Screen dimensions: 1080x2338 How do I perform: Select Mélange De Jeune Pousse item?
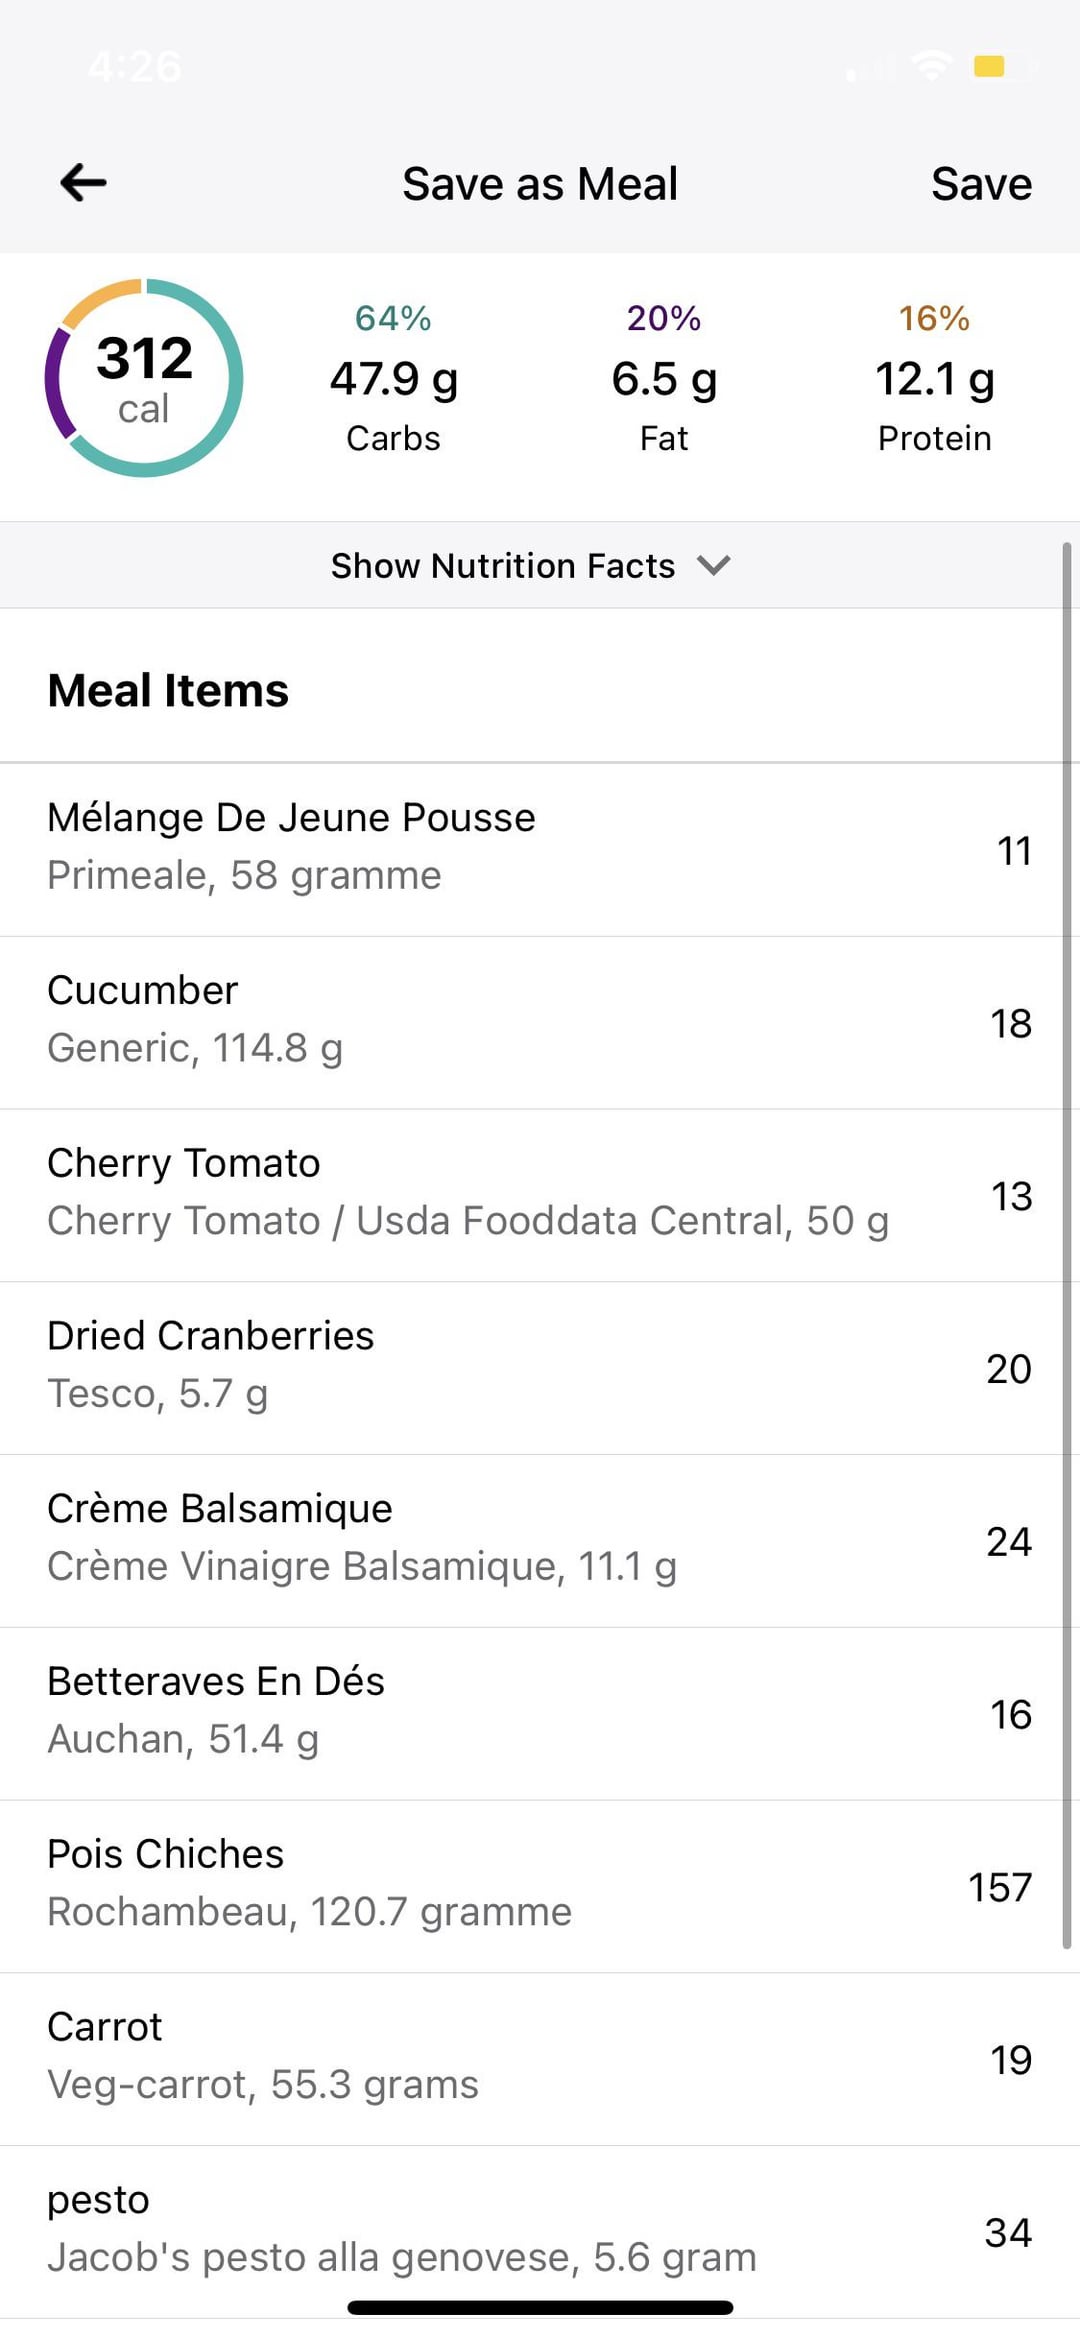pyautogui.click(x=540, y=848)
